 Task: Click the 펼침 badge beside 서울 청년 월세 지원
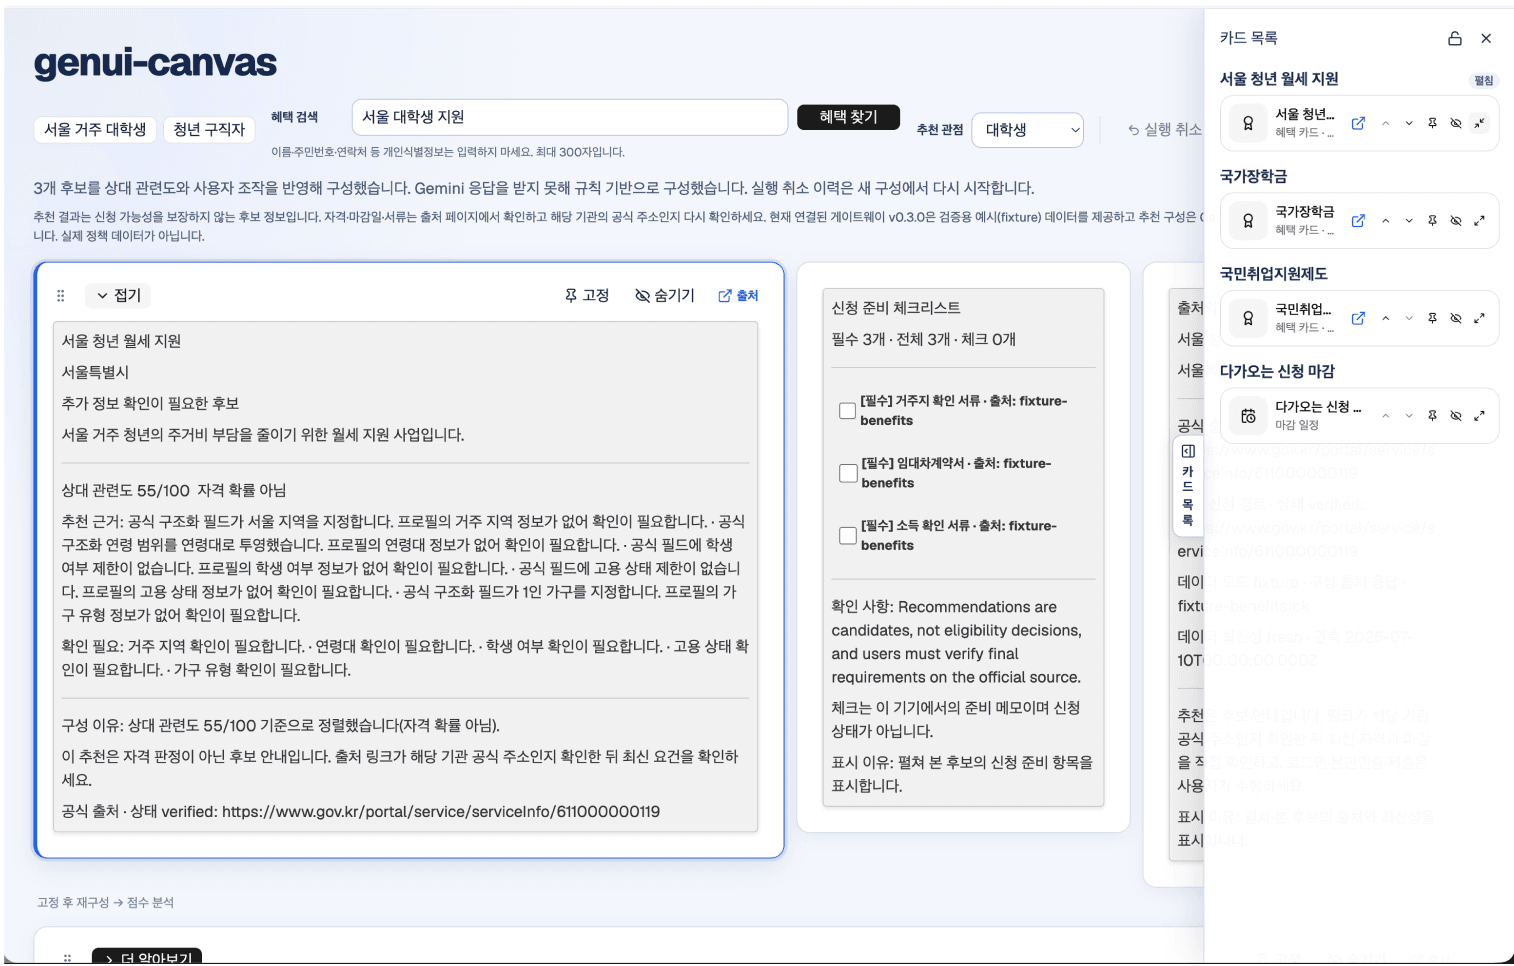1484,81
